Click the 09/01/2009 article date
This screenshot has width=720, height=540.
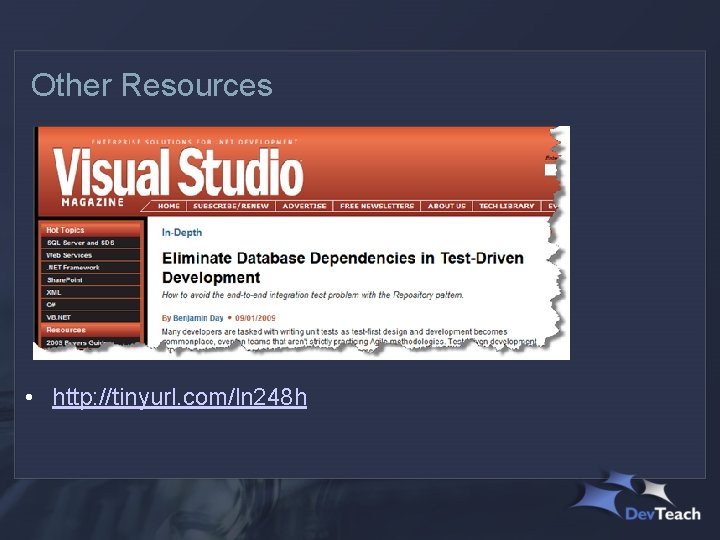255,318
